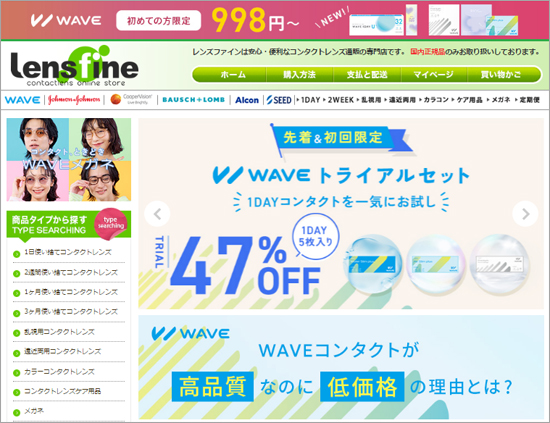
Task: Open the WAVE トライアルセット 47% OFF banner
Action: point(341,214)
